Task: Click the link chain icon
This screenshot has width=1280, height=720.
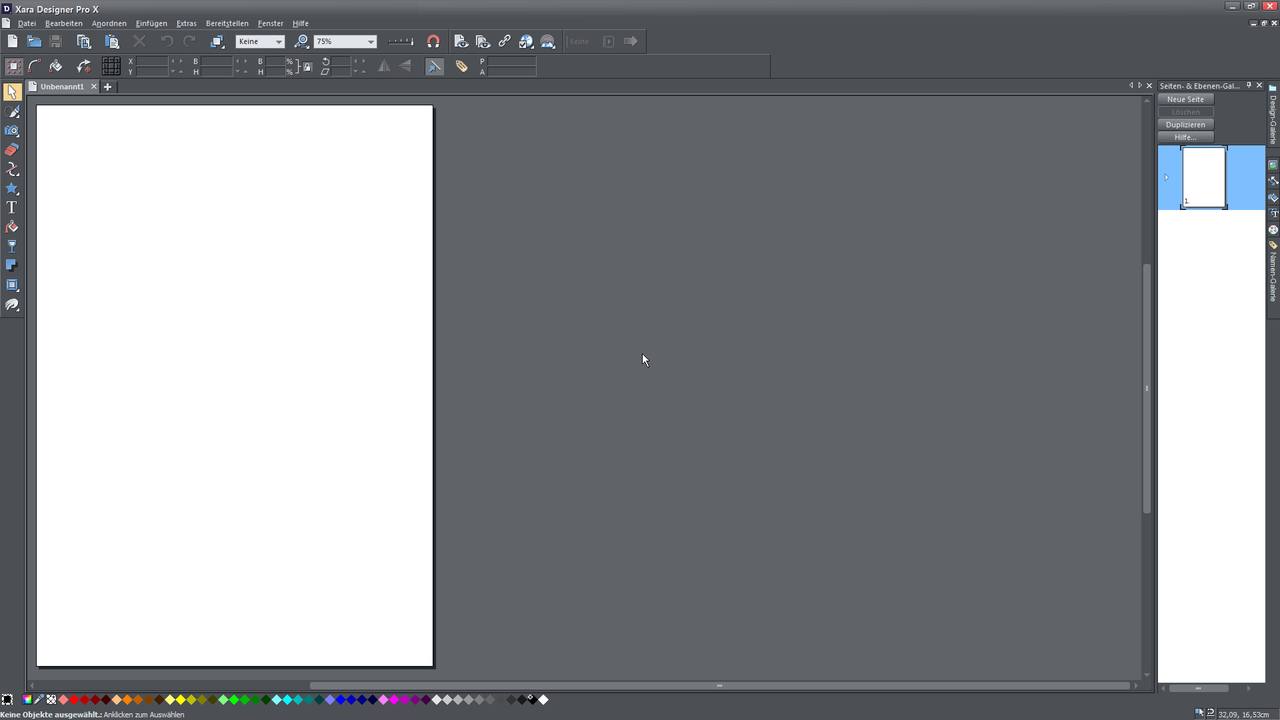Action: pyautogui.click(x=504, y=41)
